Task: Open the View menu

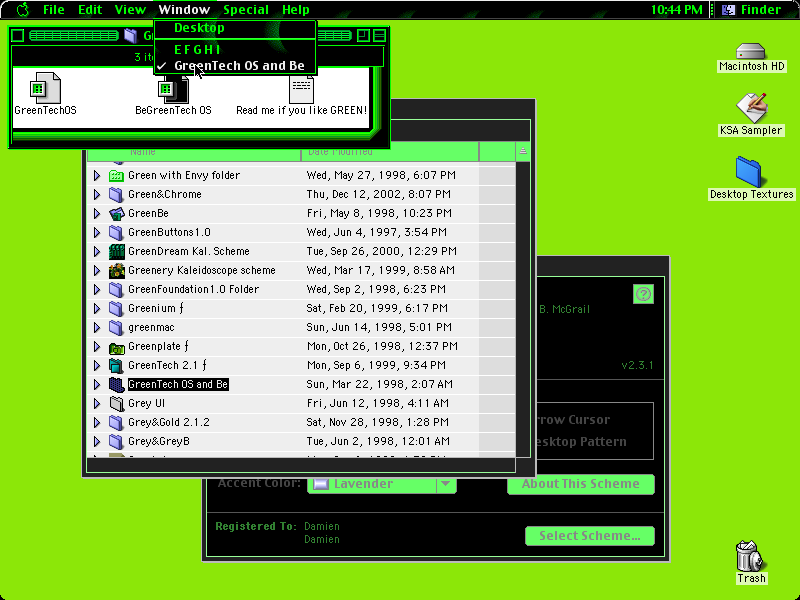Action: tap(130, 10)
